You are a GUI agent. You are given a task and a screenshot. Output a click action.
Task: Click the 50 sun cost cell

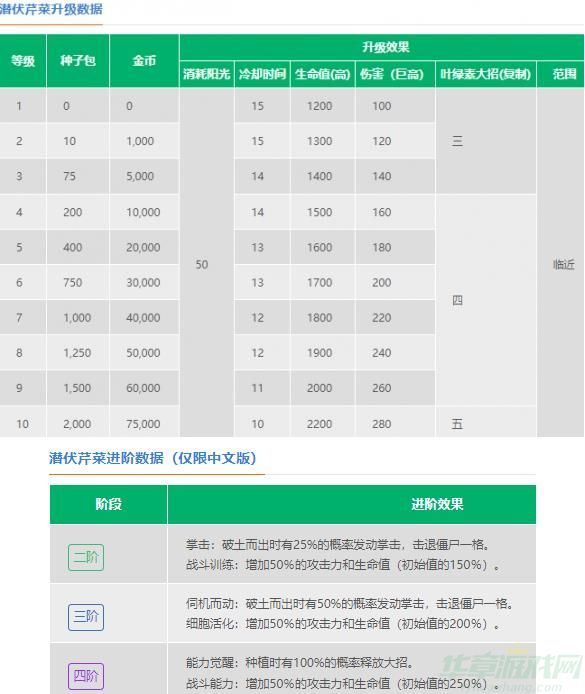(202, 265)
